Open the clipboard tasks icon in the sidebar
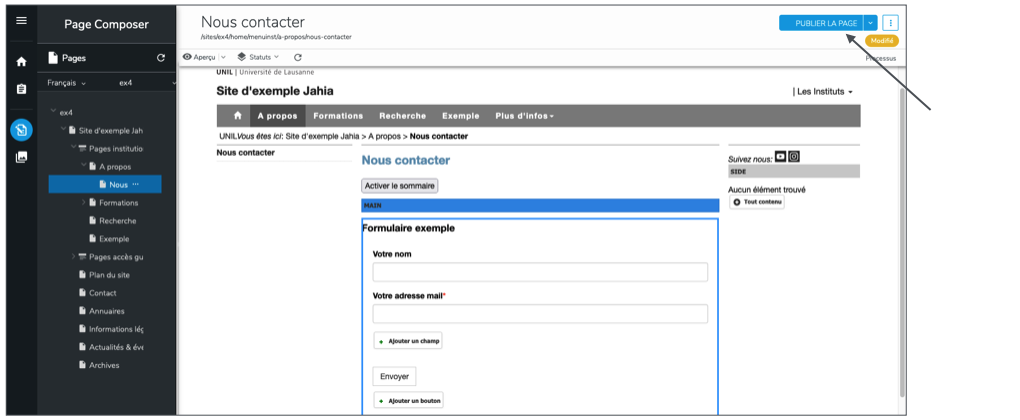The image size is (1020, 420). (21, 89)
